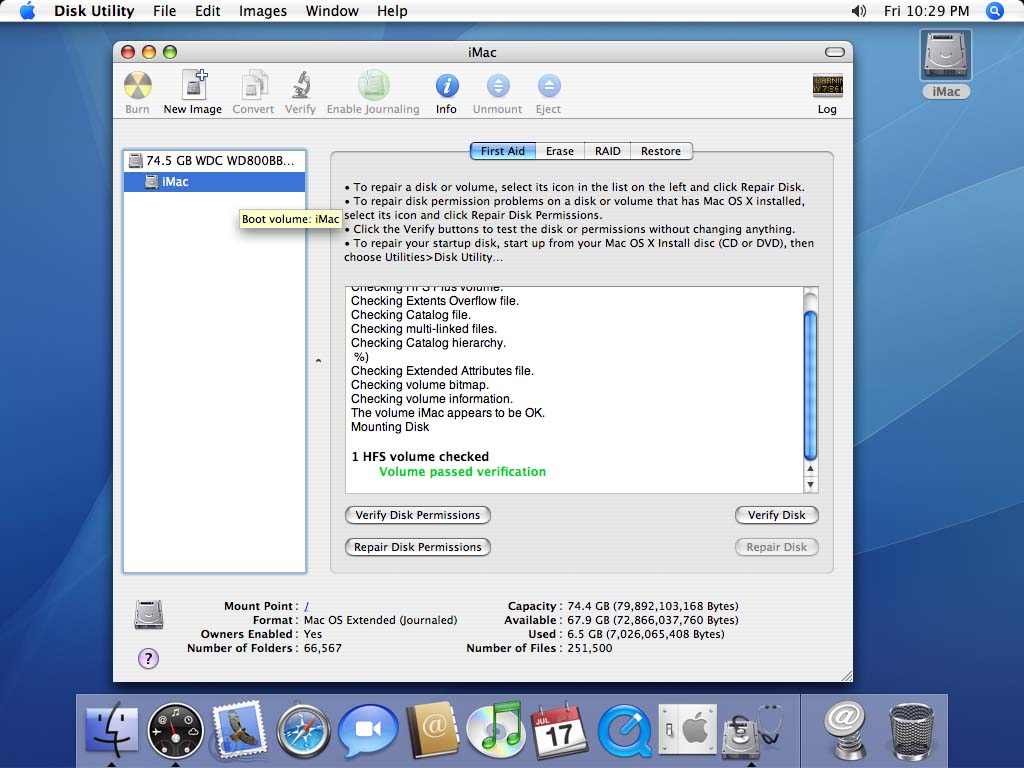Click '1 HFS volume checked' line
This screenshot has height=768, width=1024.
pos(420,456)
